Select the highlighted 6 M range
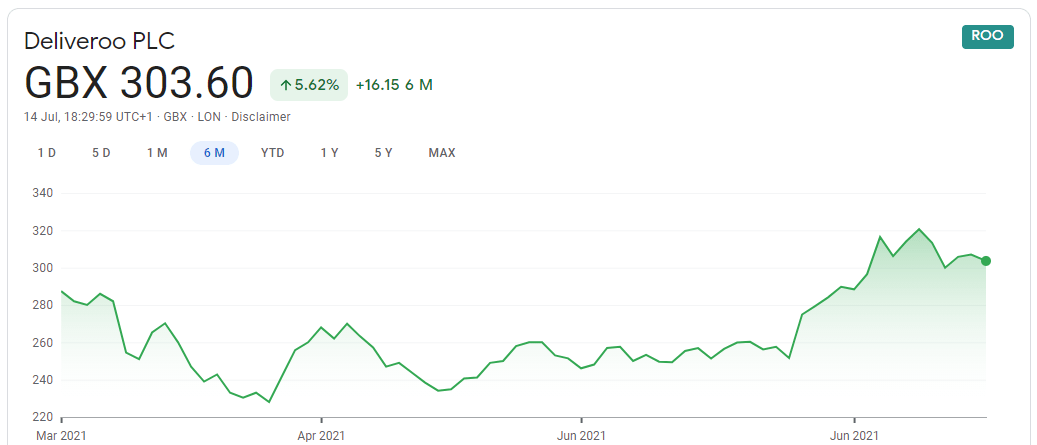The height and width of the screenshot is (445, 1037). coord(214,153)
